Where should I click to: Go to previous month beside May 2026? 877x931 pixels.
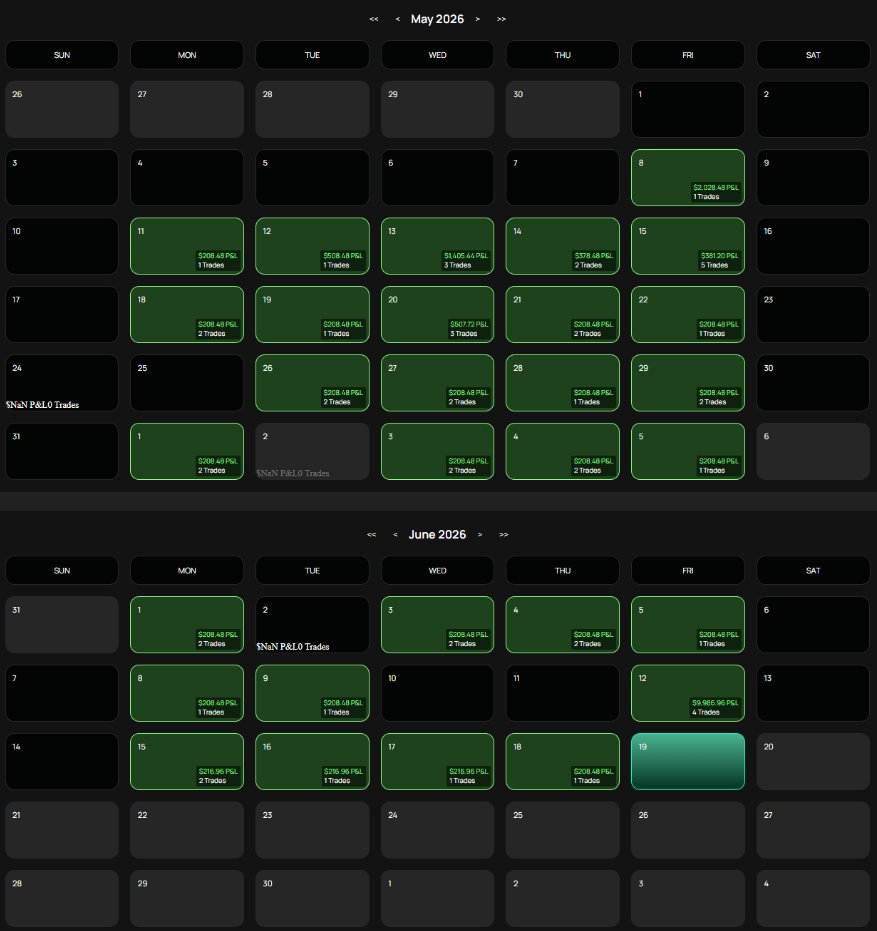point(397,19)
